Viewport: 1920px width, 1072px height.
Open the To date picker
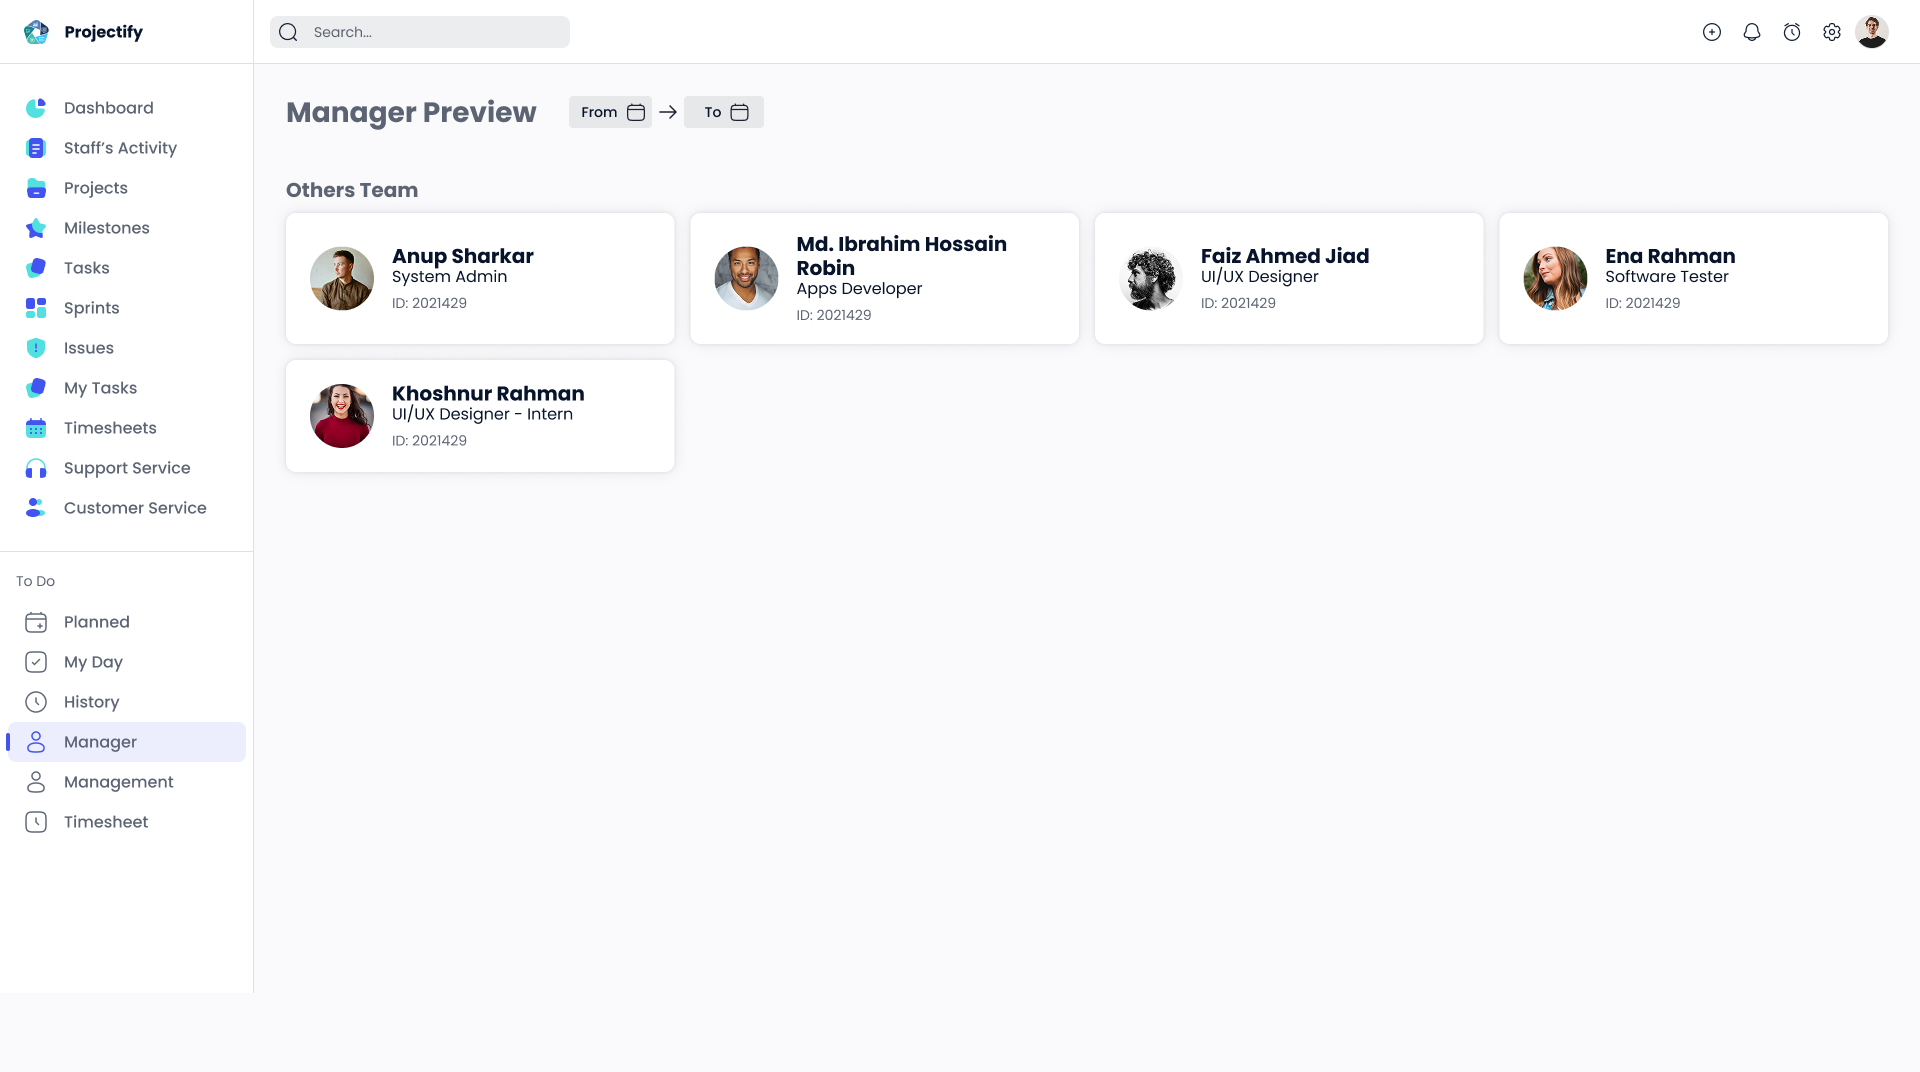pos(724,112)
